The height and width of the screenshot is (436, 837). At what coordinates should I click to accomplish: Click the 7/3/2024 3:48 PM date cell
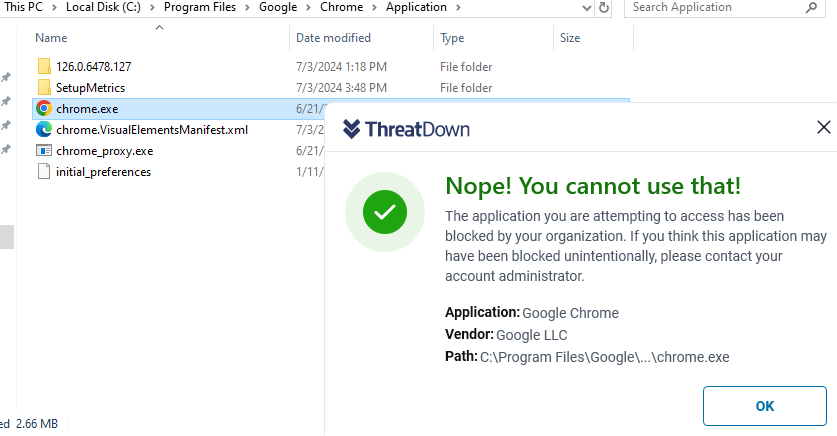click(x=341, y=88)
